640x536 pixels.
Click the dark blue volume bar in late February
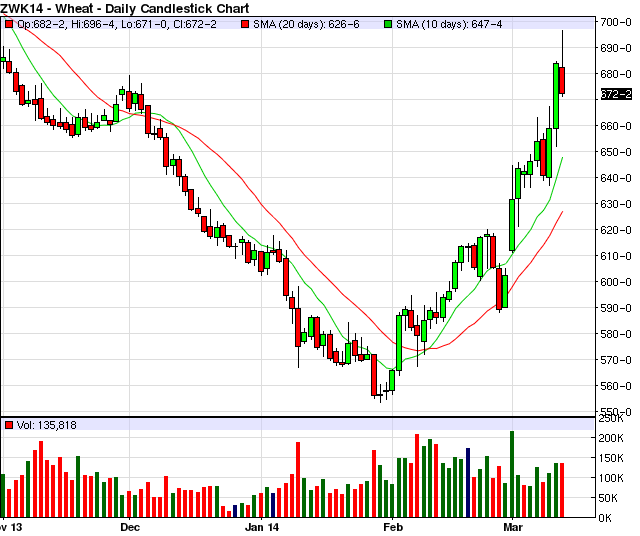point(468,483)
